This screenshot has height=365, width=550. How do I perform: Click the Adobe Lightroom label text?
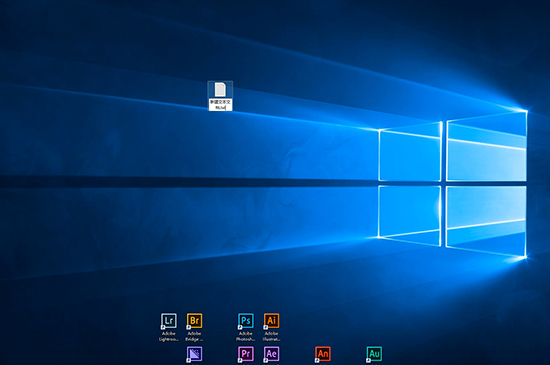(x=169, y=336)
